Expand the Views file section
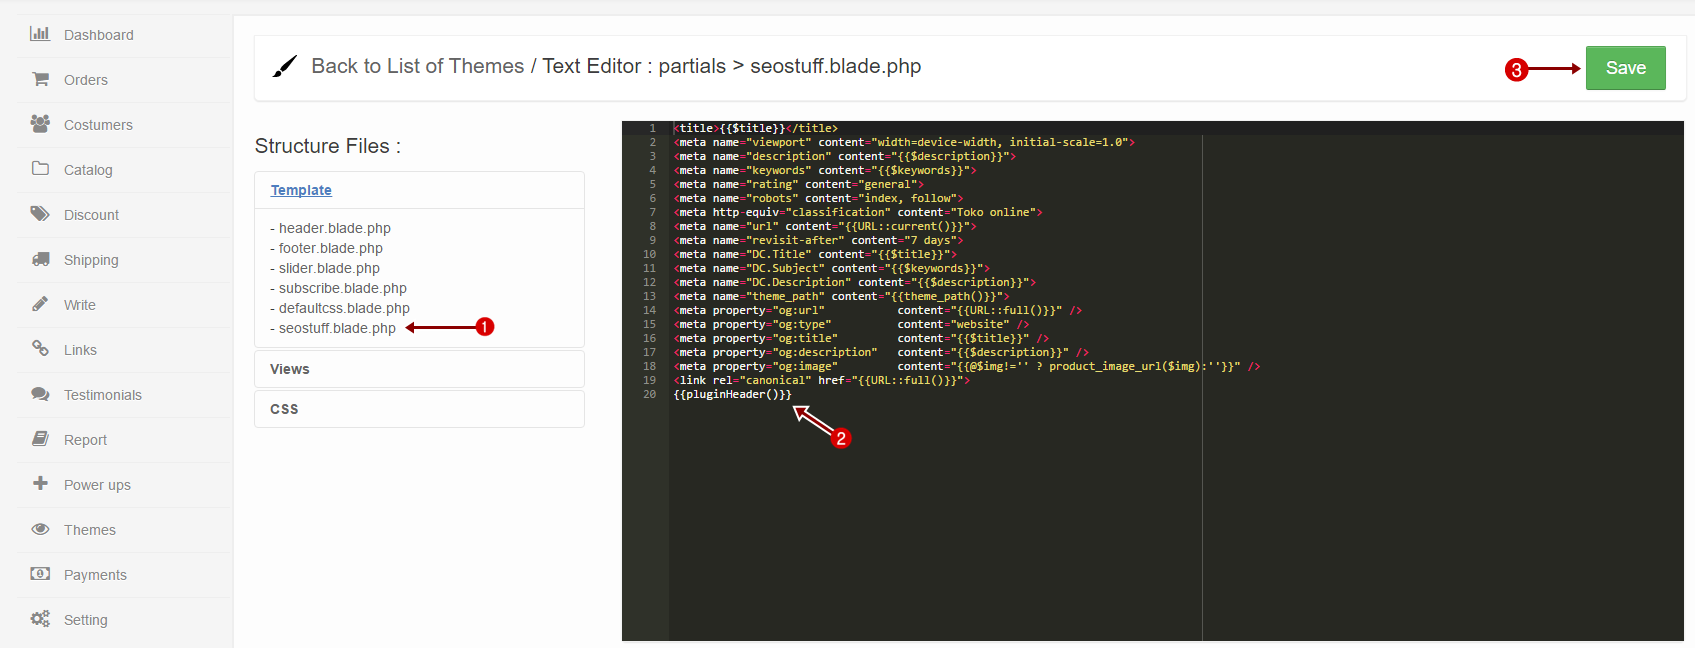 coord(419,369)
